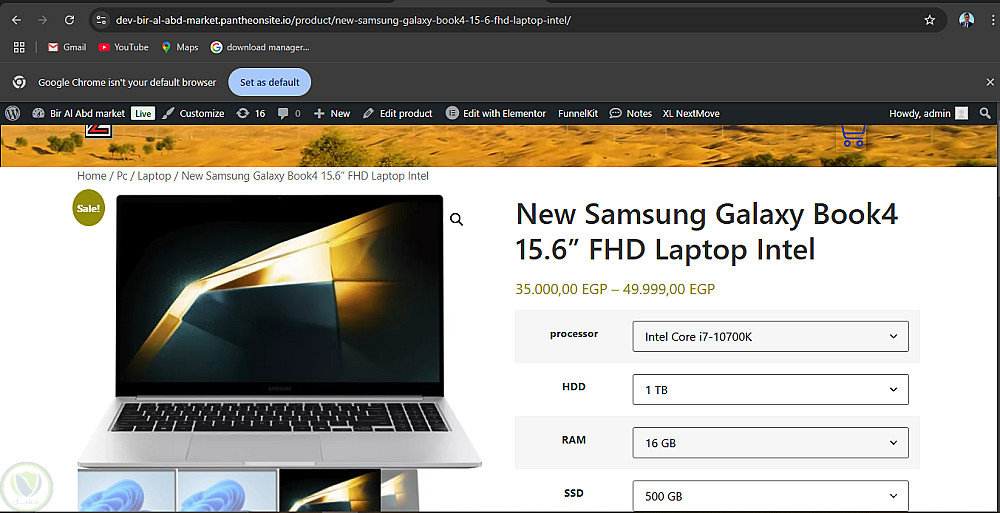1000x513 pixels.
Task: Reload the page with refresh icon
Action: pos(70,20)
